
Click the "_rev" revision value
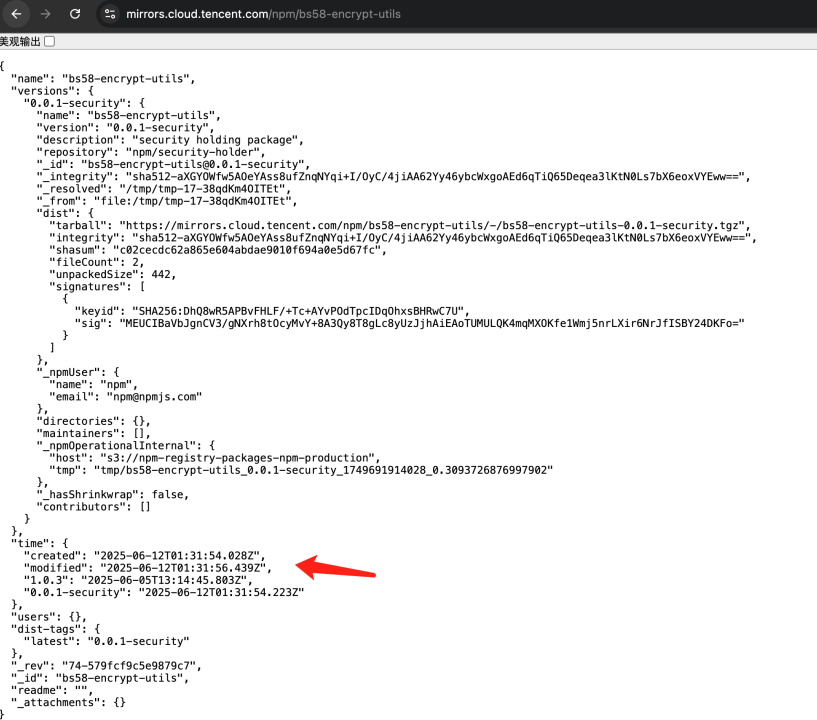pyautogui.click(x=138, y=665)
